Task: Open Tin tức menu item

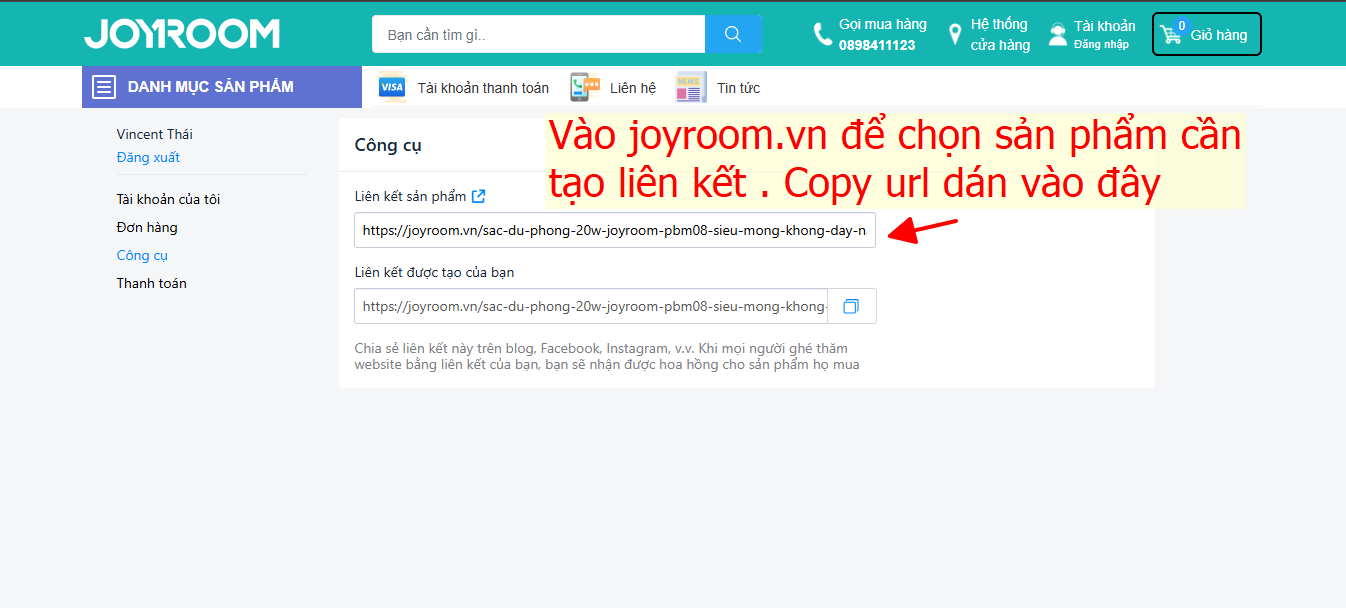Action: click(738, 88)
